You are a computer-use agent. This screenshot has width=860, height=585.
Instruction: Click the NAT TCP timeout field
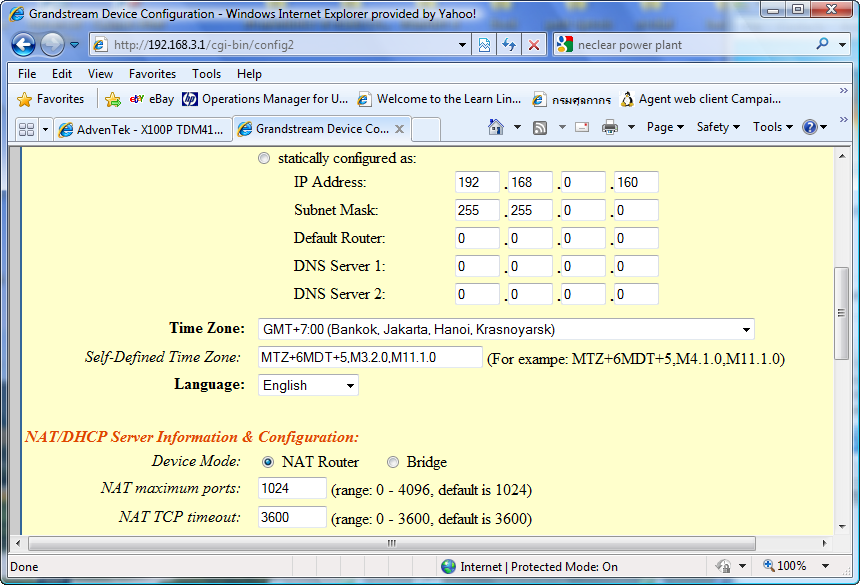click(x=292, y=517)
